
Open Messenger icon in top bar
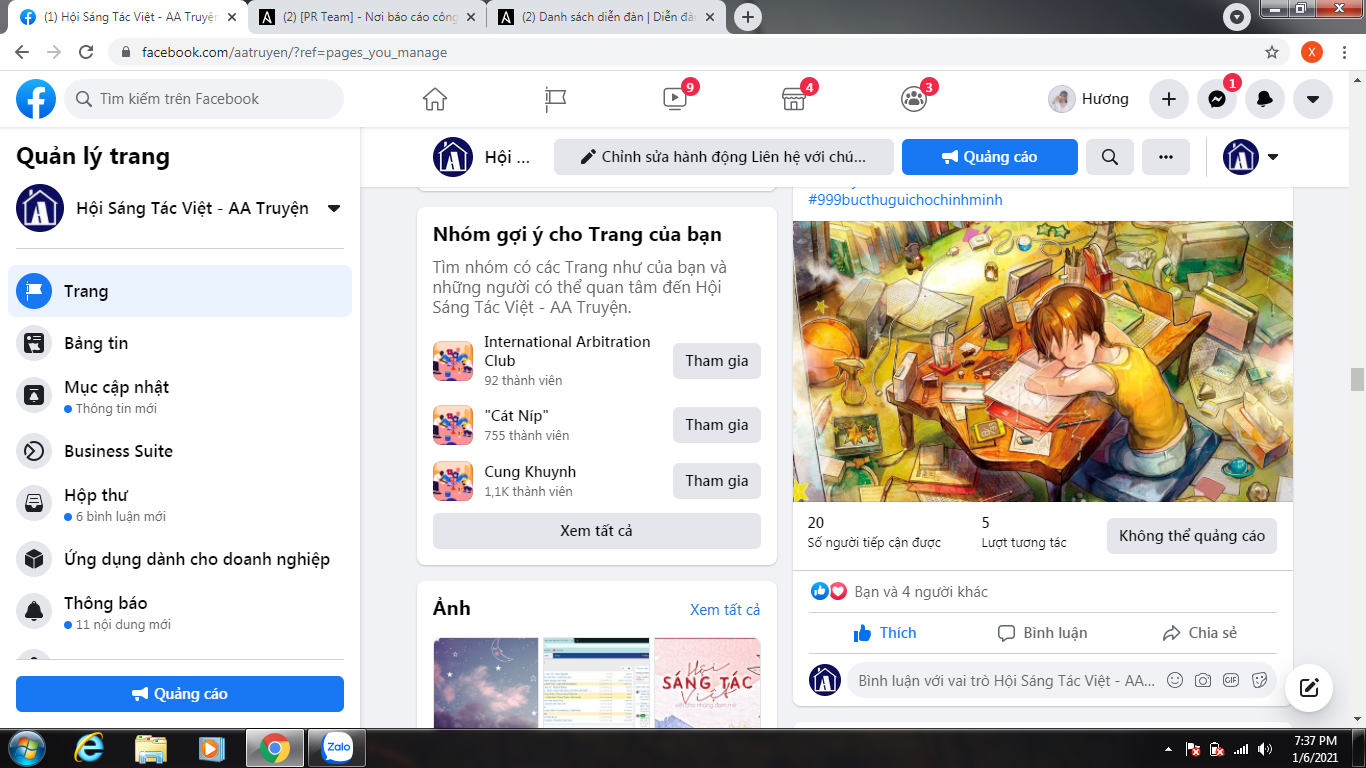coord(1217,99)
